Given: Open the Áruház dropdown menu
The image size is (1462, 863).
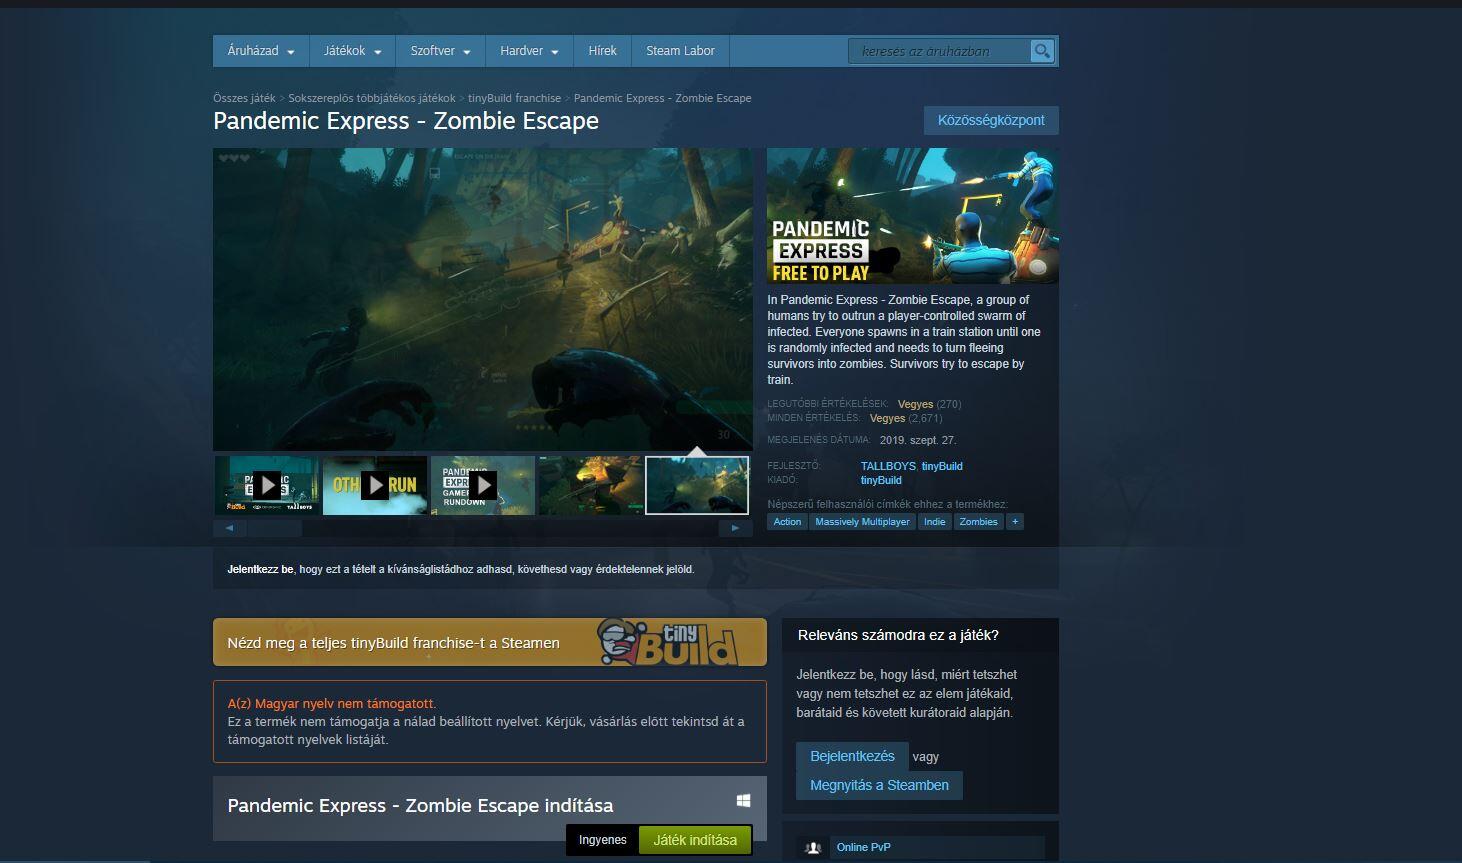Looking at the screenshot, I should (x=260, y=51).
